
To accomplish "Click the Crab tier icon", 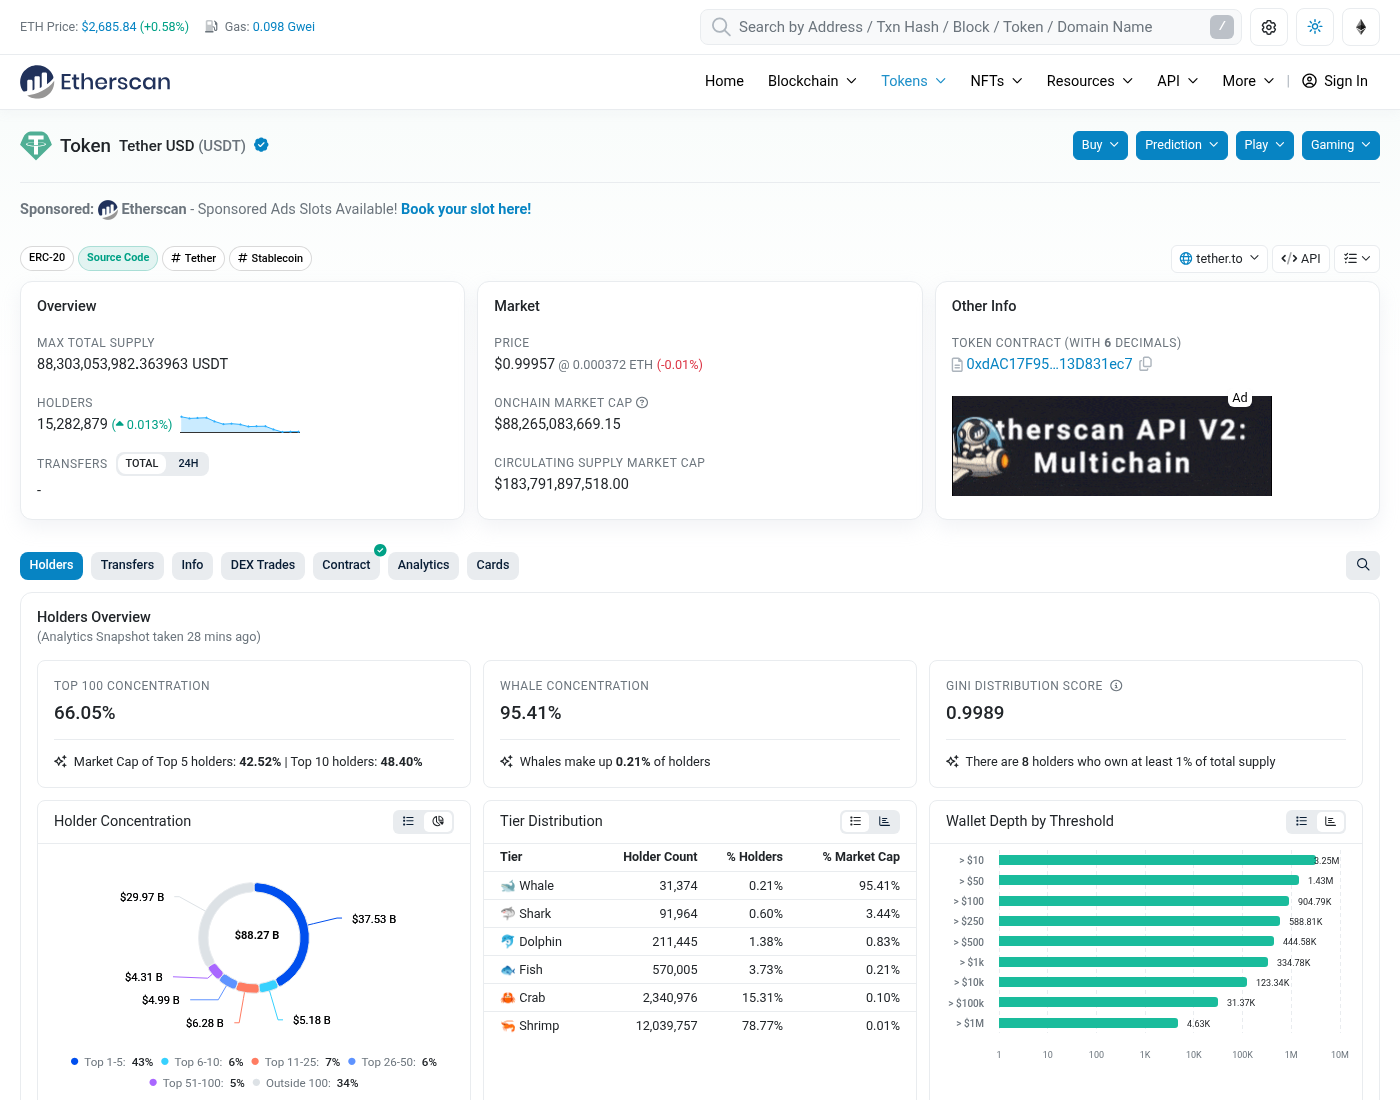I will pos(508,998).
